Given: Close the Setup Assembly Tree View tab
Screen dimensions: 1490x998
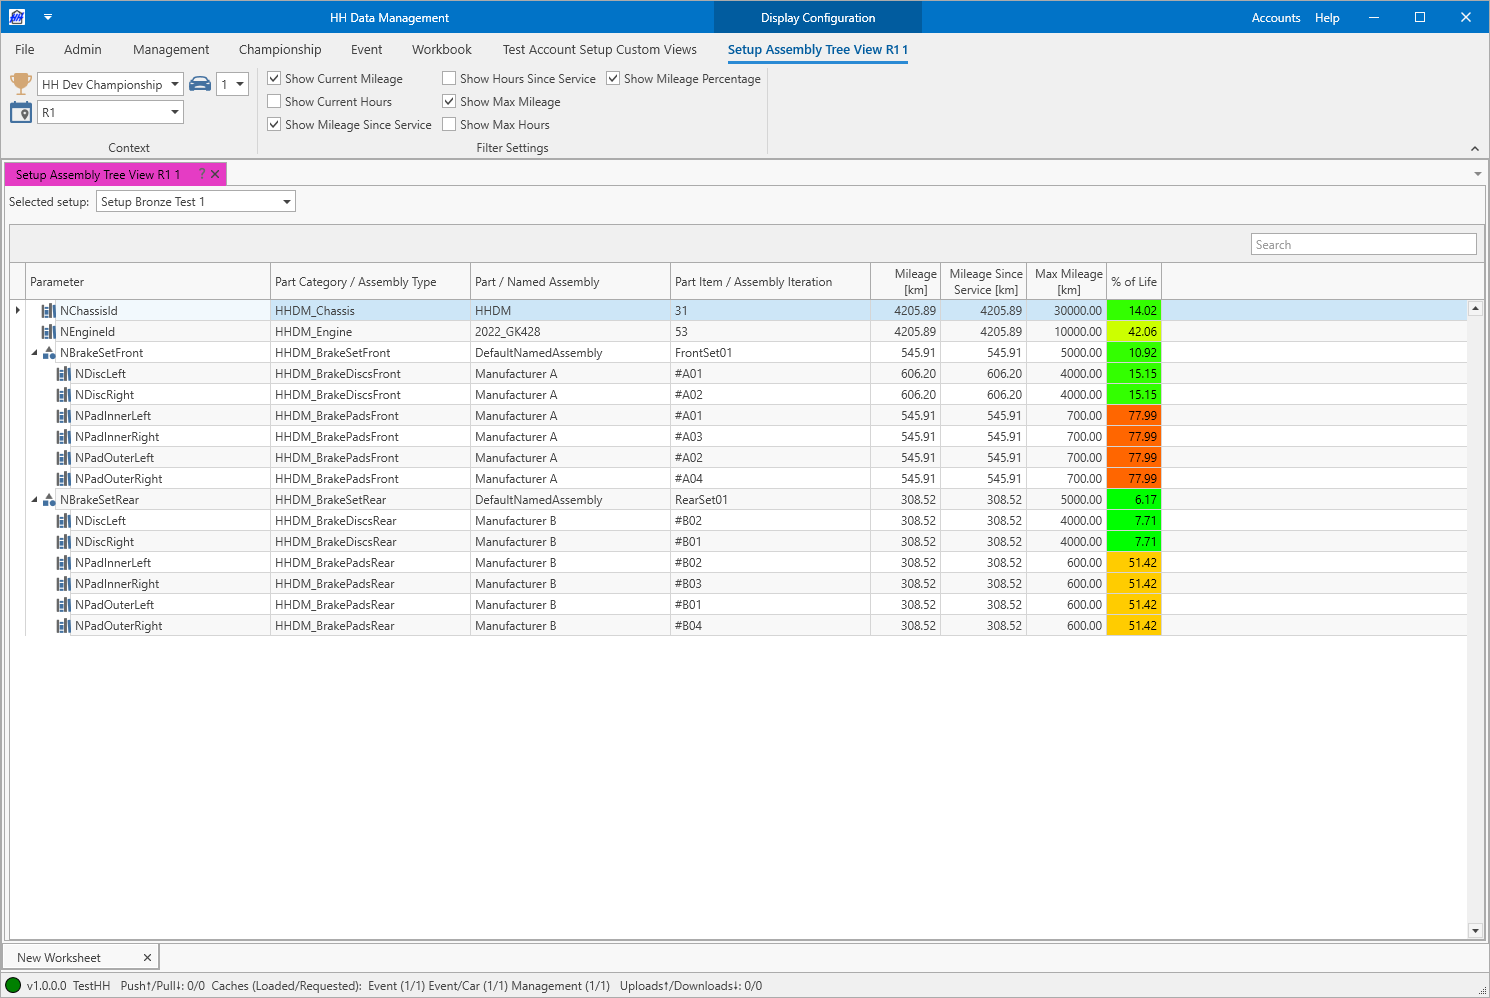Looking at the screenshot, I should pyautogui.click(x=215, y=174).
